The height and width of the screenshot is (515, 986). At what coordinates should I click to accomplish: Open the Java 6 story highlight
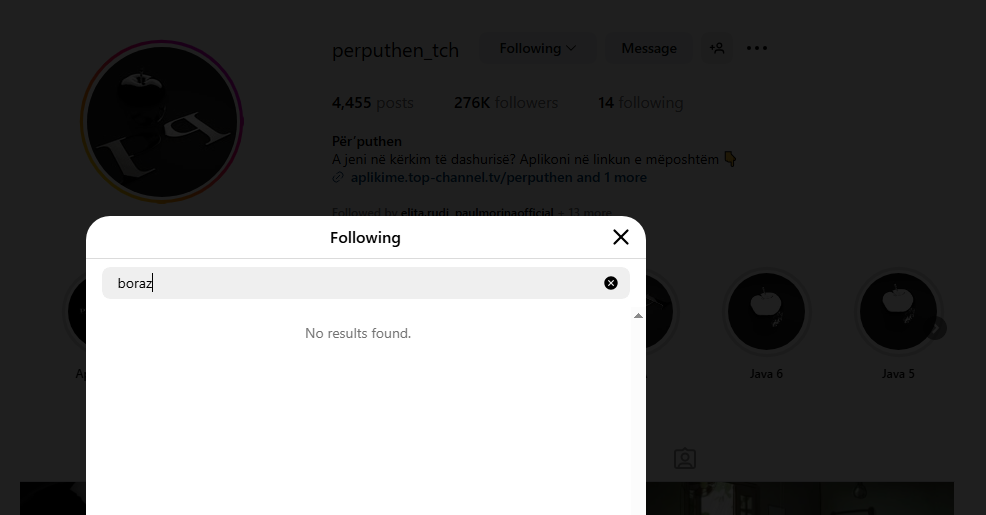pyautogui.click(x=766, y=313)
